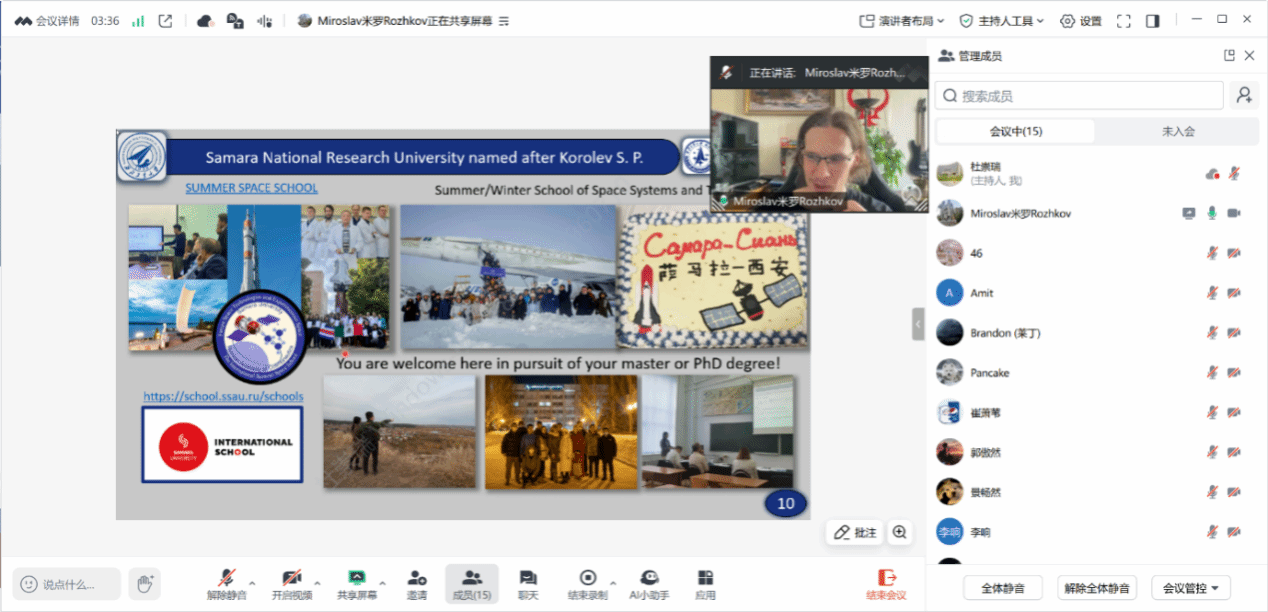1268x612 pixels.
Task: Open the AI小助手 assistant
Action: click(649, 584)
